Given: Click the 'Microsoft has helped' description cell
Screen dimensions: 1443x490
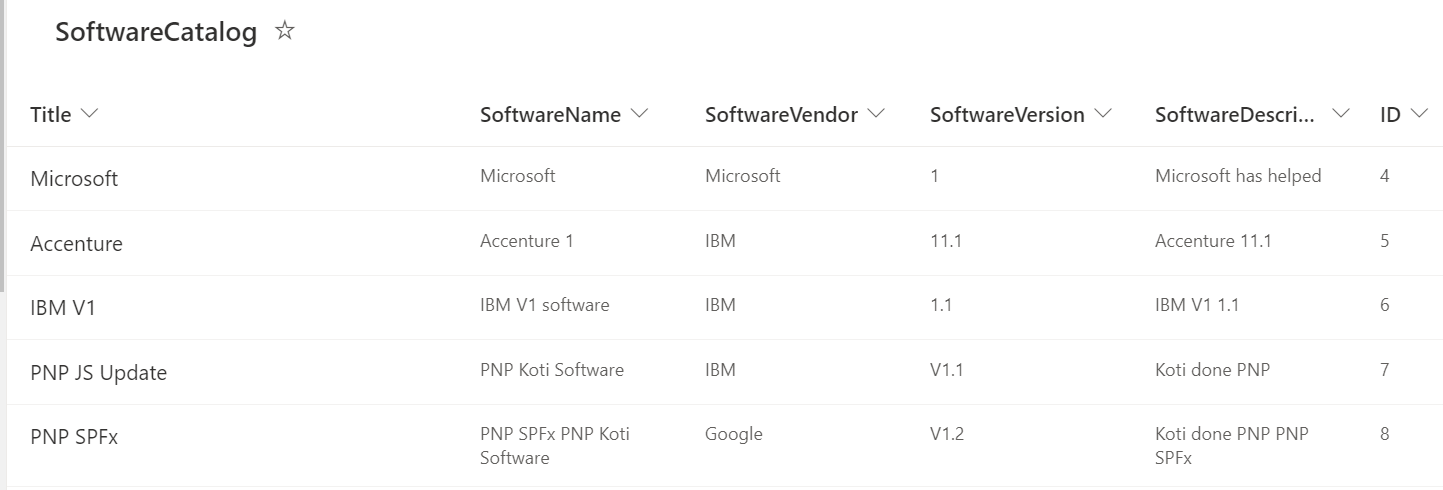Looking at the screenshot, I should pos(1238,176).
